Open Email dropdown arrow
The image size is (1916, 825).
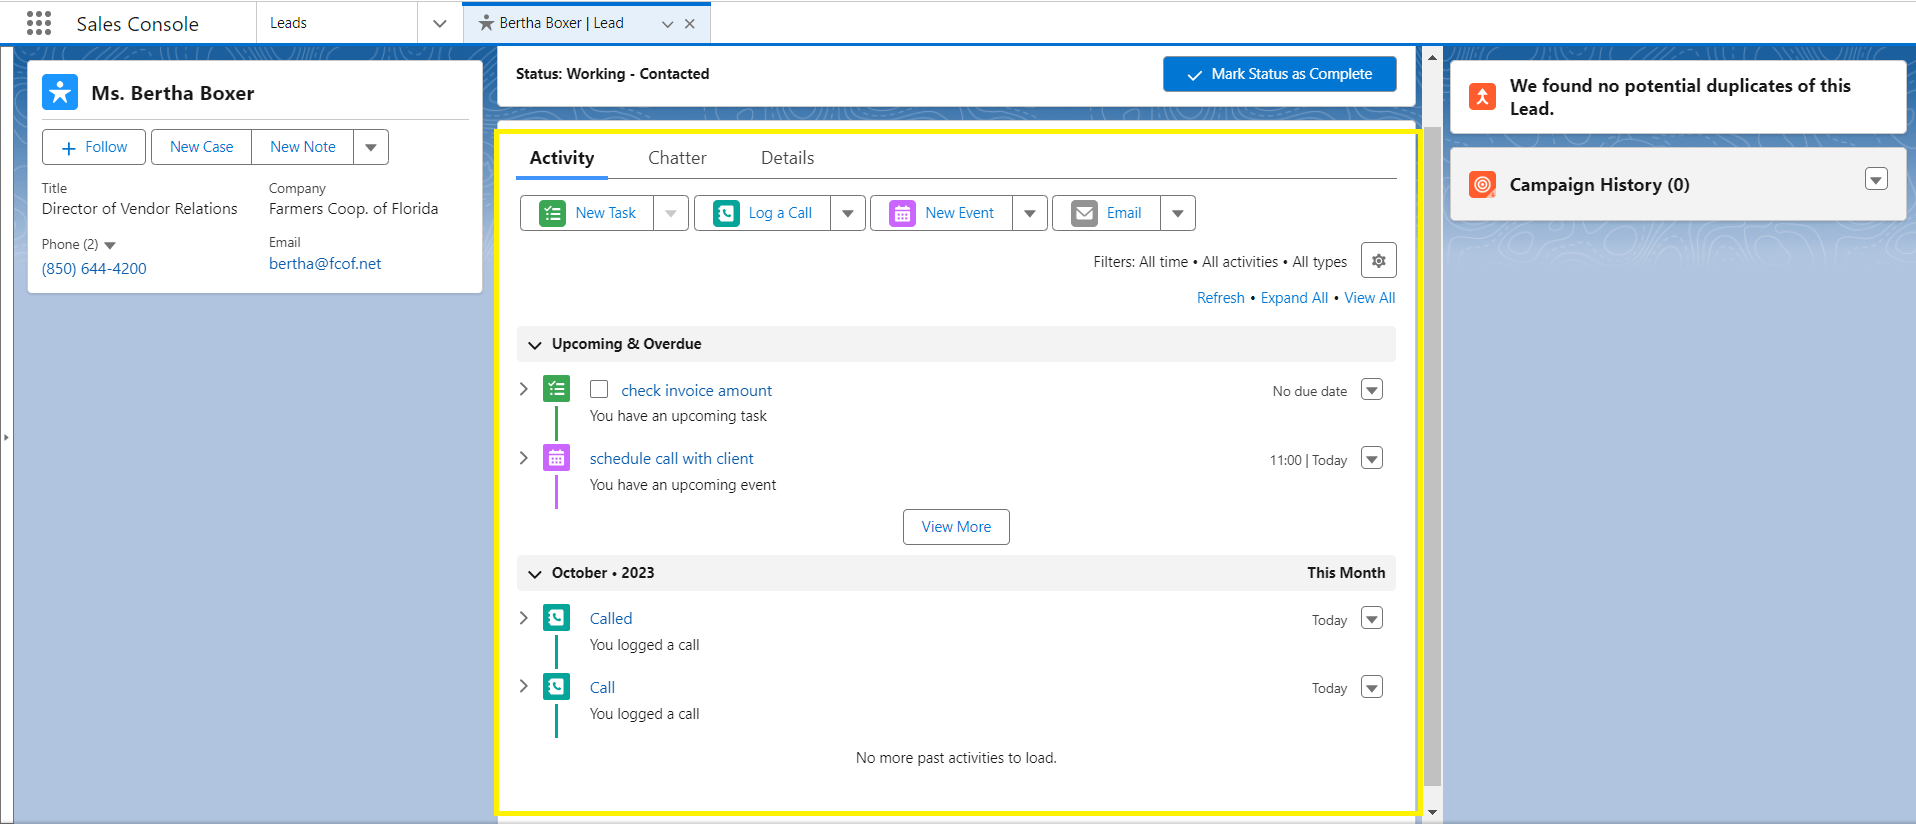pos(1178,213)
